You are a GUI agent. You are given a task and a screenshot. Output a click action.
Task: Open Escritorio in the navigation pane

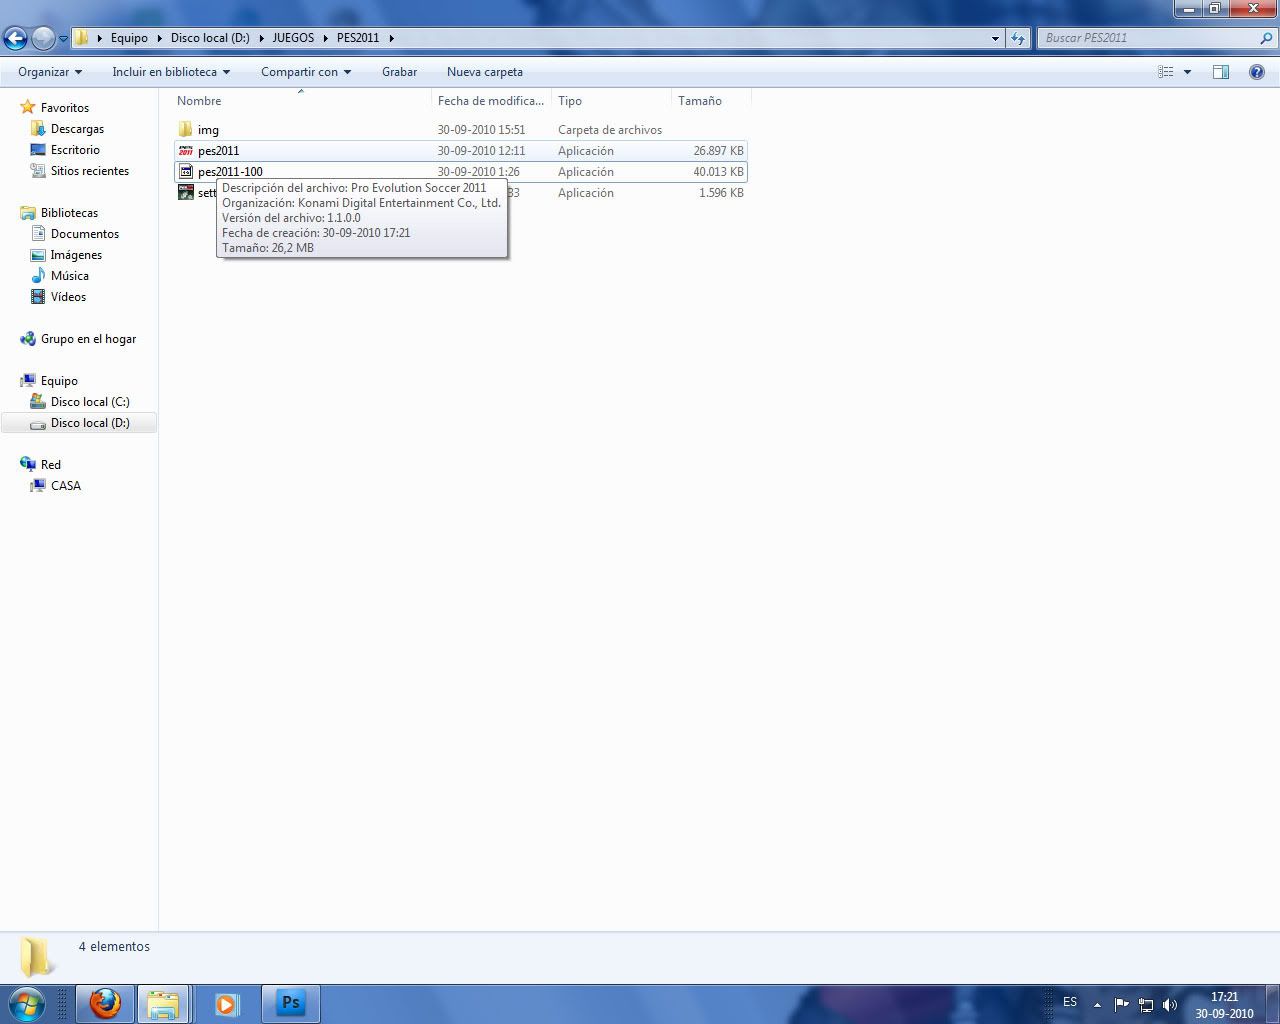75,150
